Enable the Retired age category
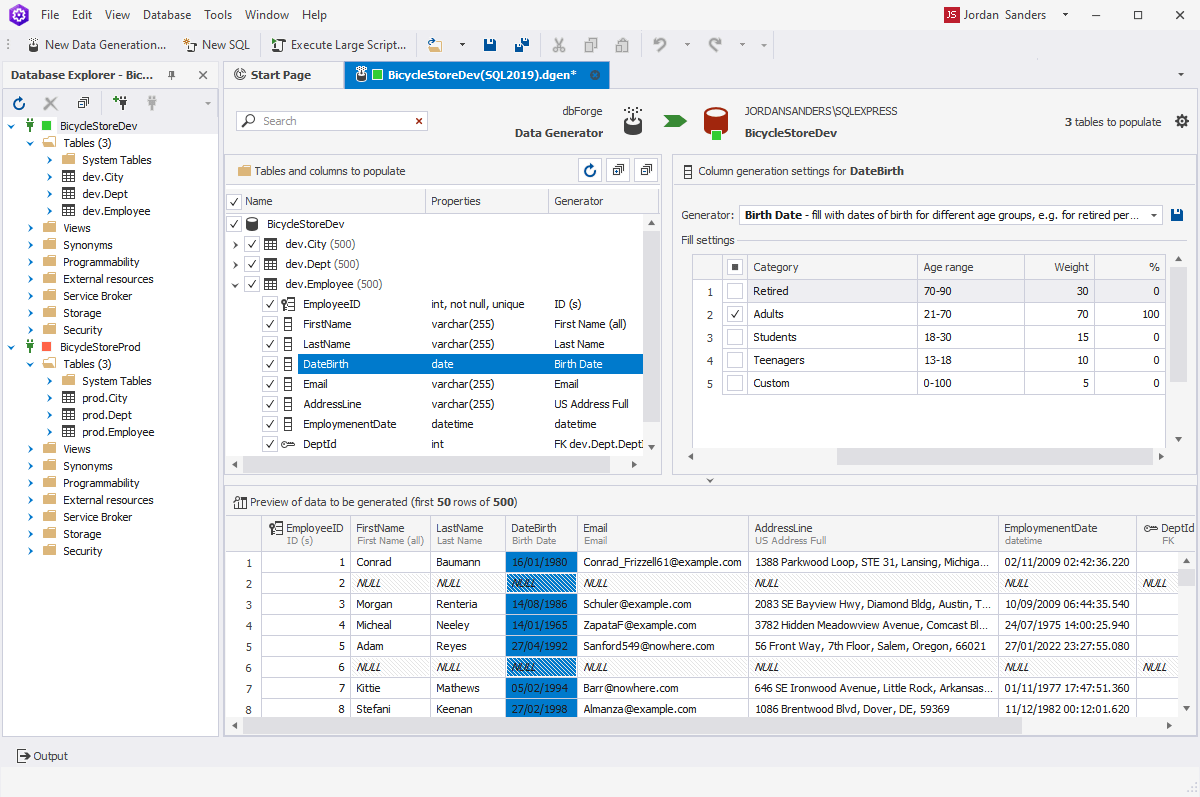The width and height of the screenshot is (1200, 797). [735, 290]
